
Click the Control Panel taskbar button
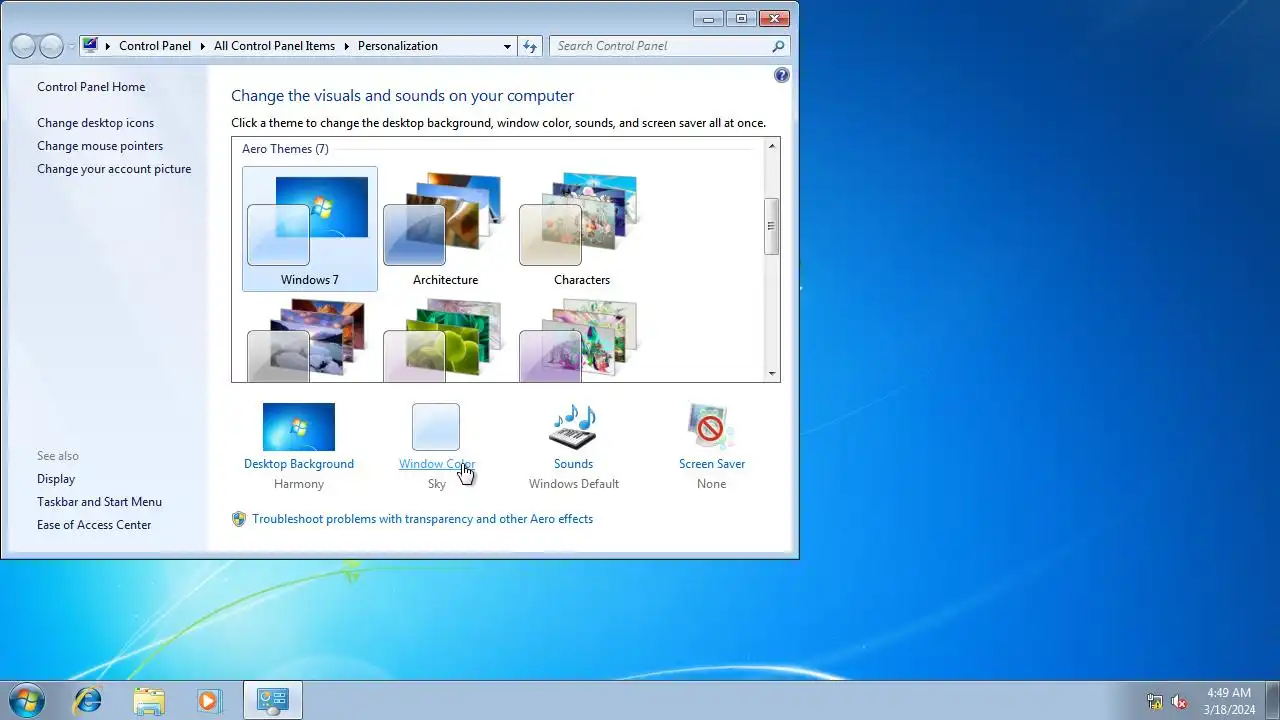(x=272, y=700)
